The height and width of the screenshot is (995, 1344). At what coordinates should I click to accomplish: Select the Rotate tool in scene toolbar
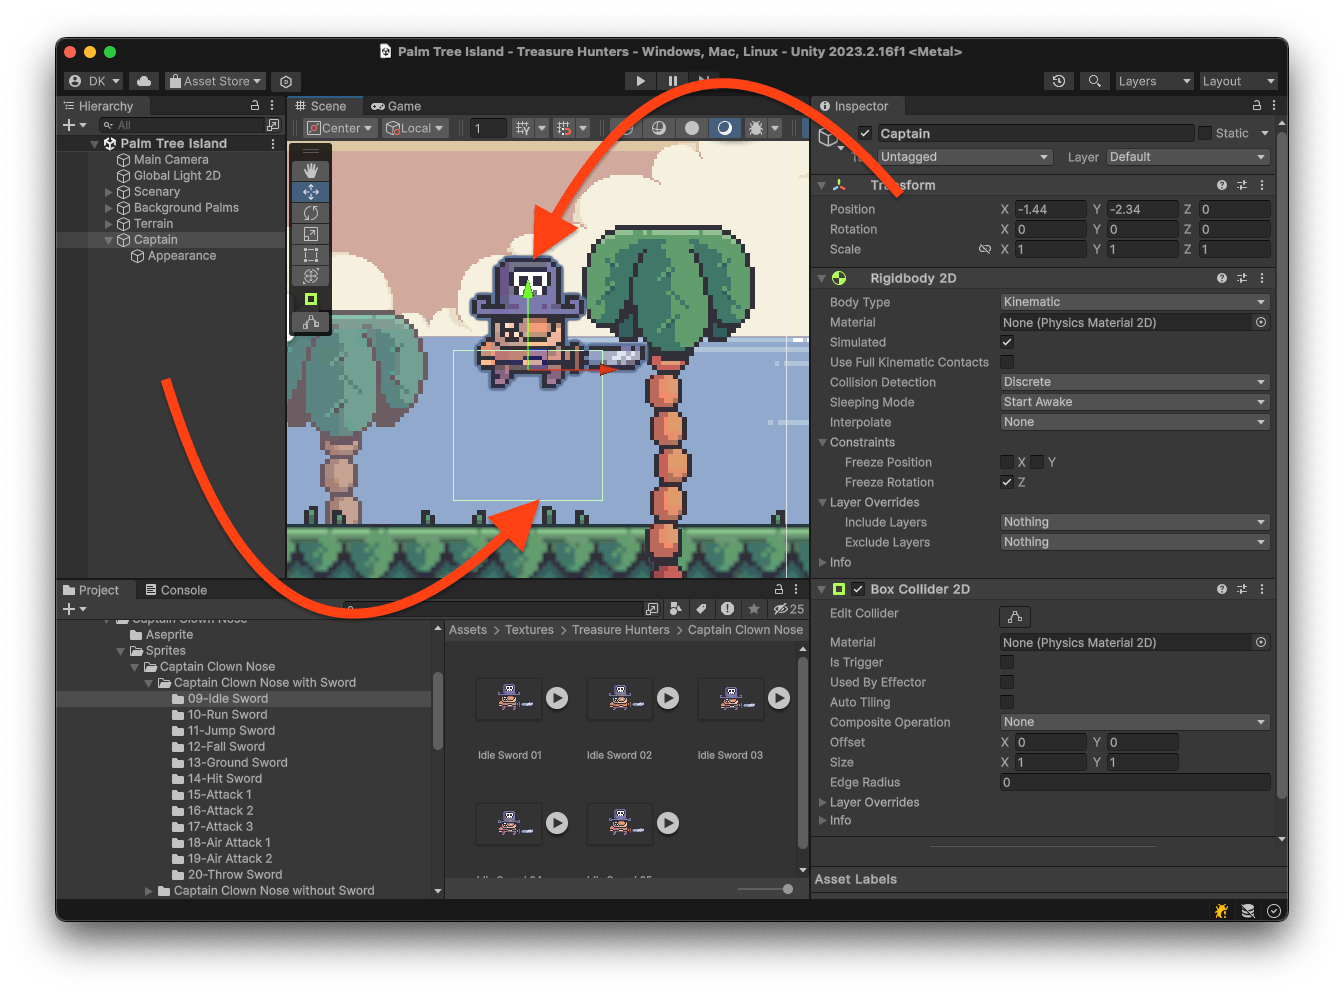click(x=311, y=213)
